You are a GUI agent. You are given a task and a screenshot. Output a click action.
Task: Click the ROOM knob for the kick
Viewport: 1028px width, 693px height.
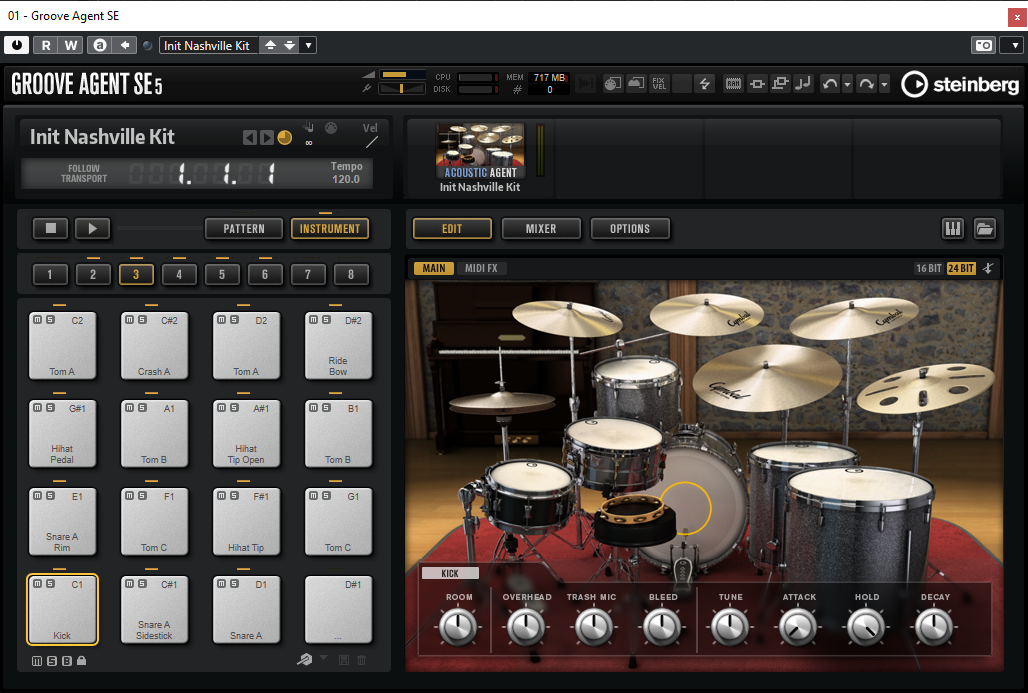pos(458,626)
